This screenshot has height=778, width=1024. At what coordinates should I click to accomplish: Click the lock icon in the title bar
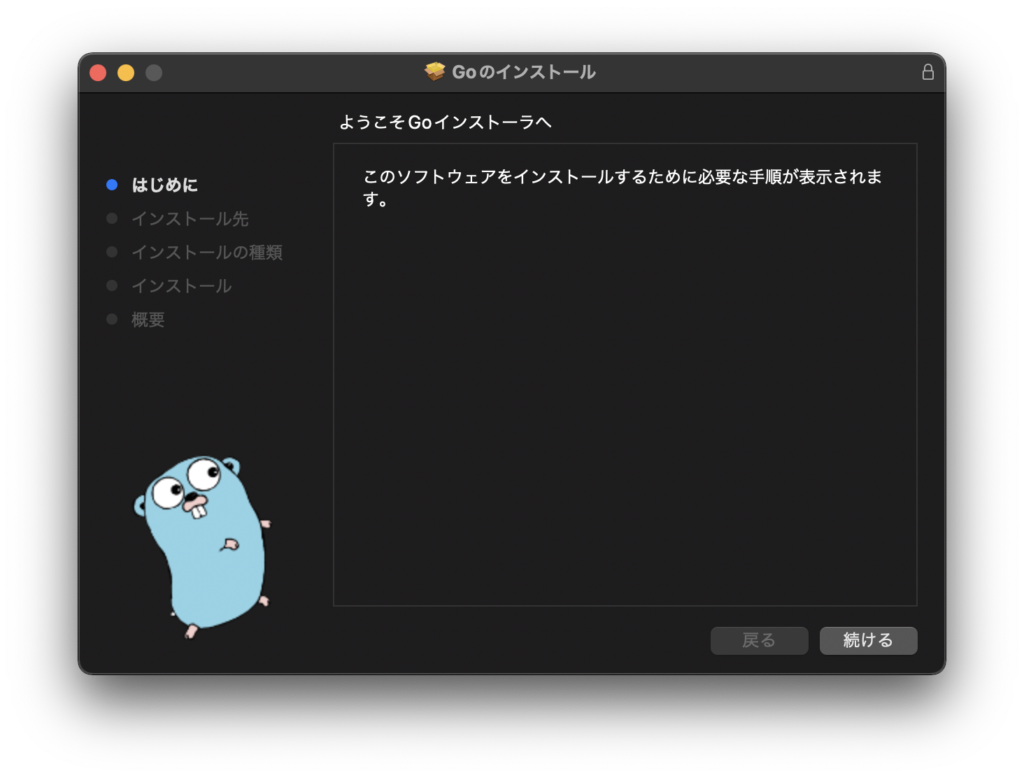[927, 72]
